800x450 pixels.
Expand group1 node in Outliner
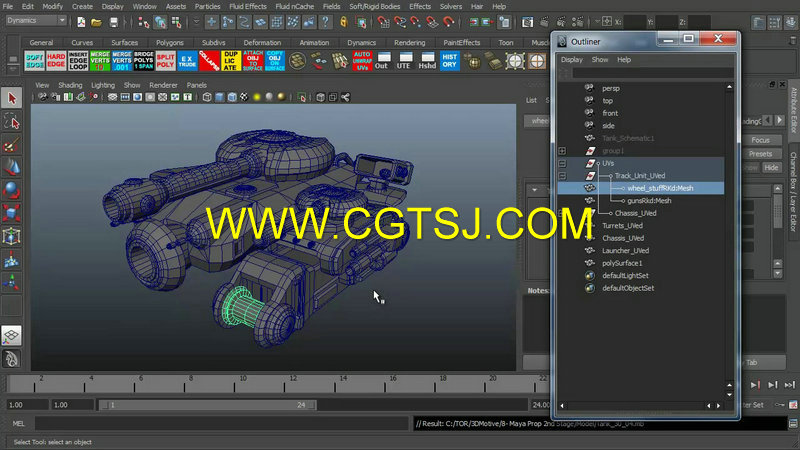click(x=562, y=151)
